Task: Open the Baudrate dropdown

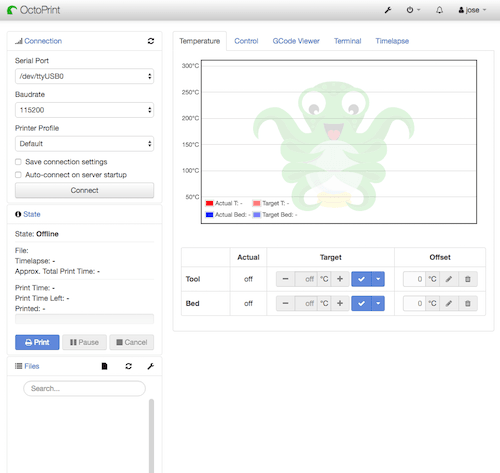Action: [x=84, y=110]
